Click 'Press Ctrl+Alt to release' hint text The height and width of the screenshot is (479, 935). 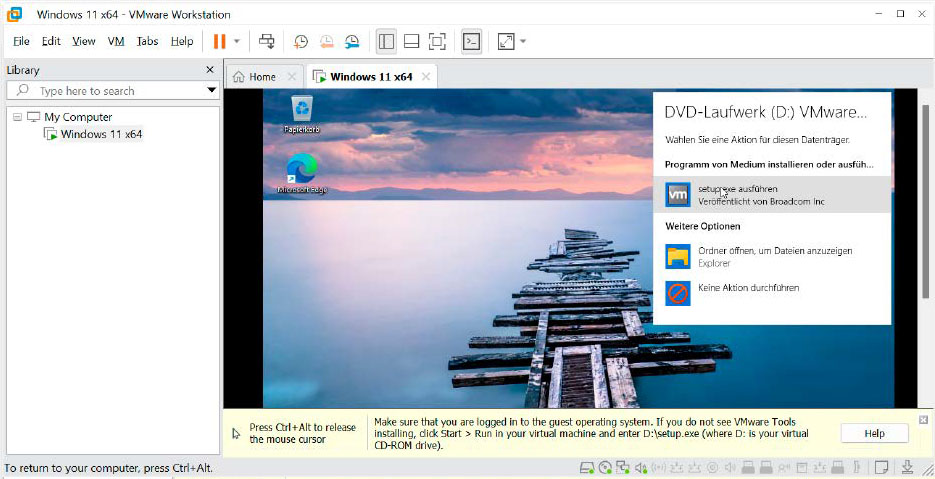coord(302,433)
